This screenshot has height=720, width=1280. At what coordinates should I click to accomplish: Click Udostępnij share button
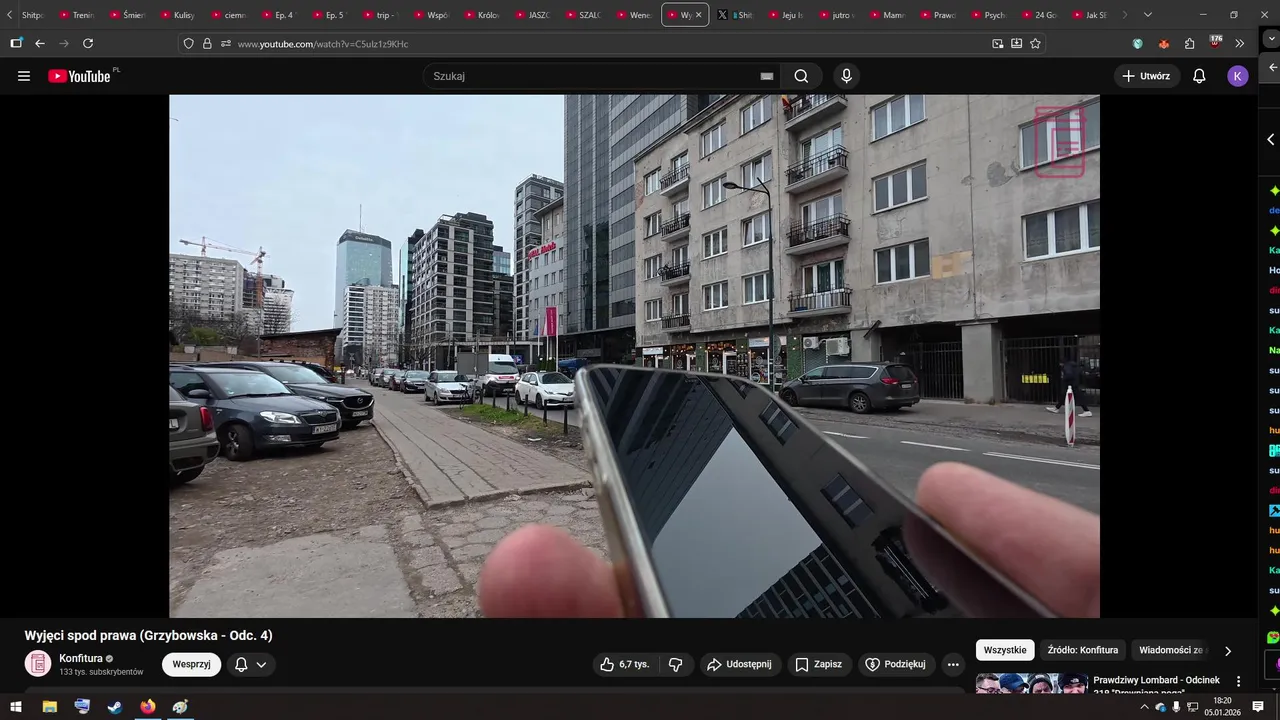click(x=739, y=664)
